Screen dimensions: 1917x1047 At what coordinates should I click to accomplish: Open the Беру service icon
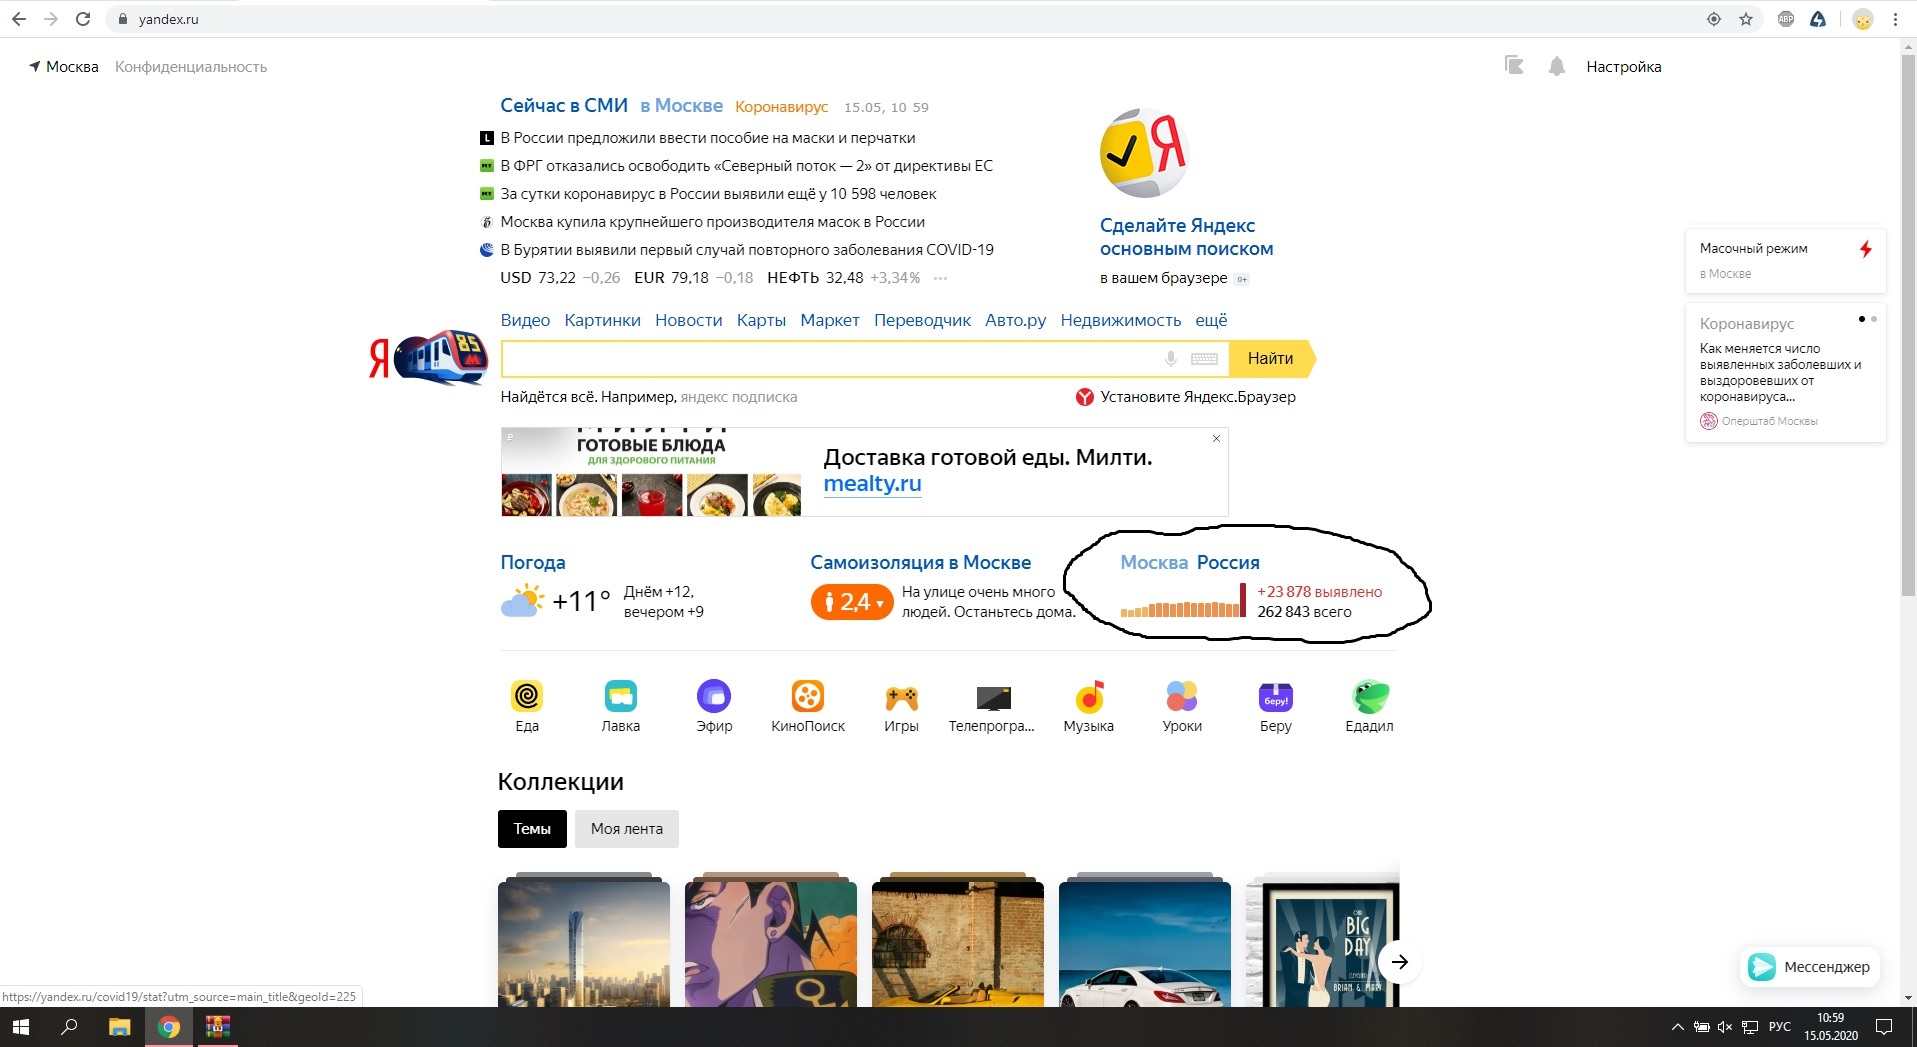point(1276,696)
